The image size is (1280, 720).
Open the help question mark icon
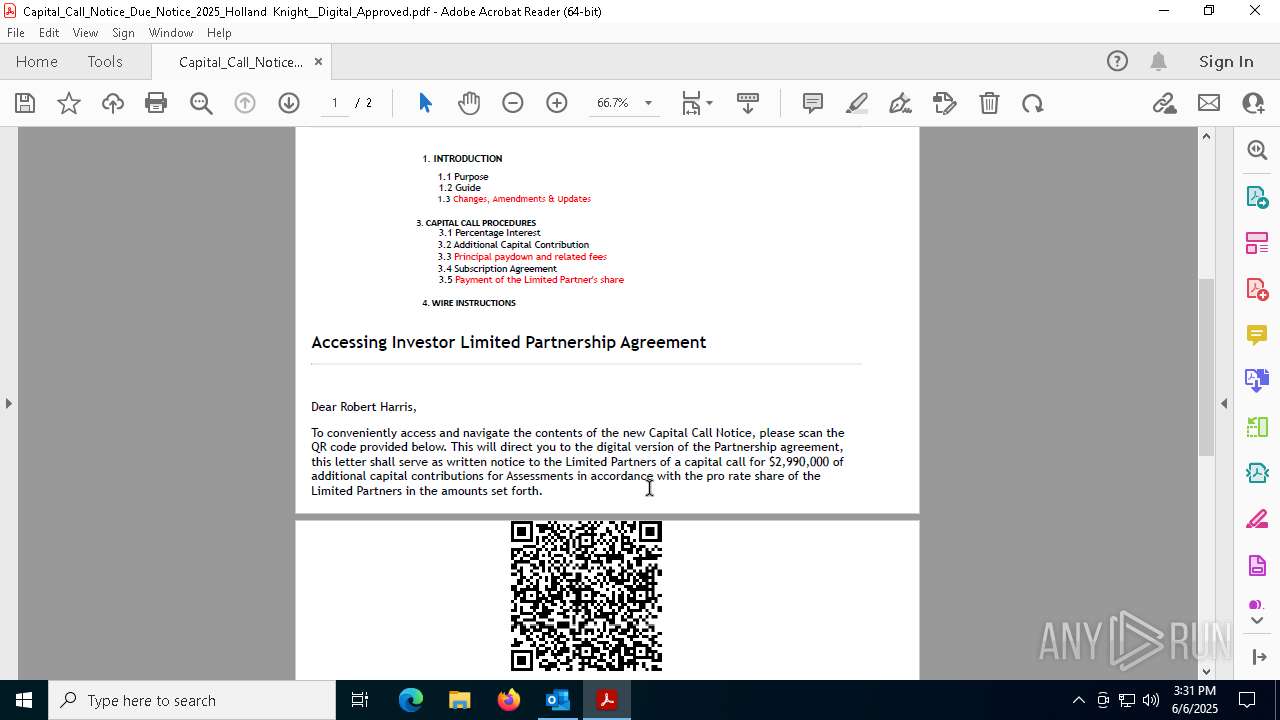[x=1117, y=62]
